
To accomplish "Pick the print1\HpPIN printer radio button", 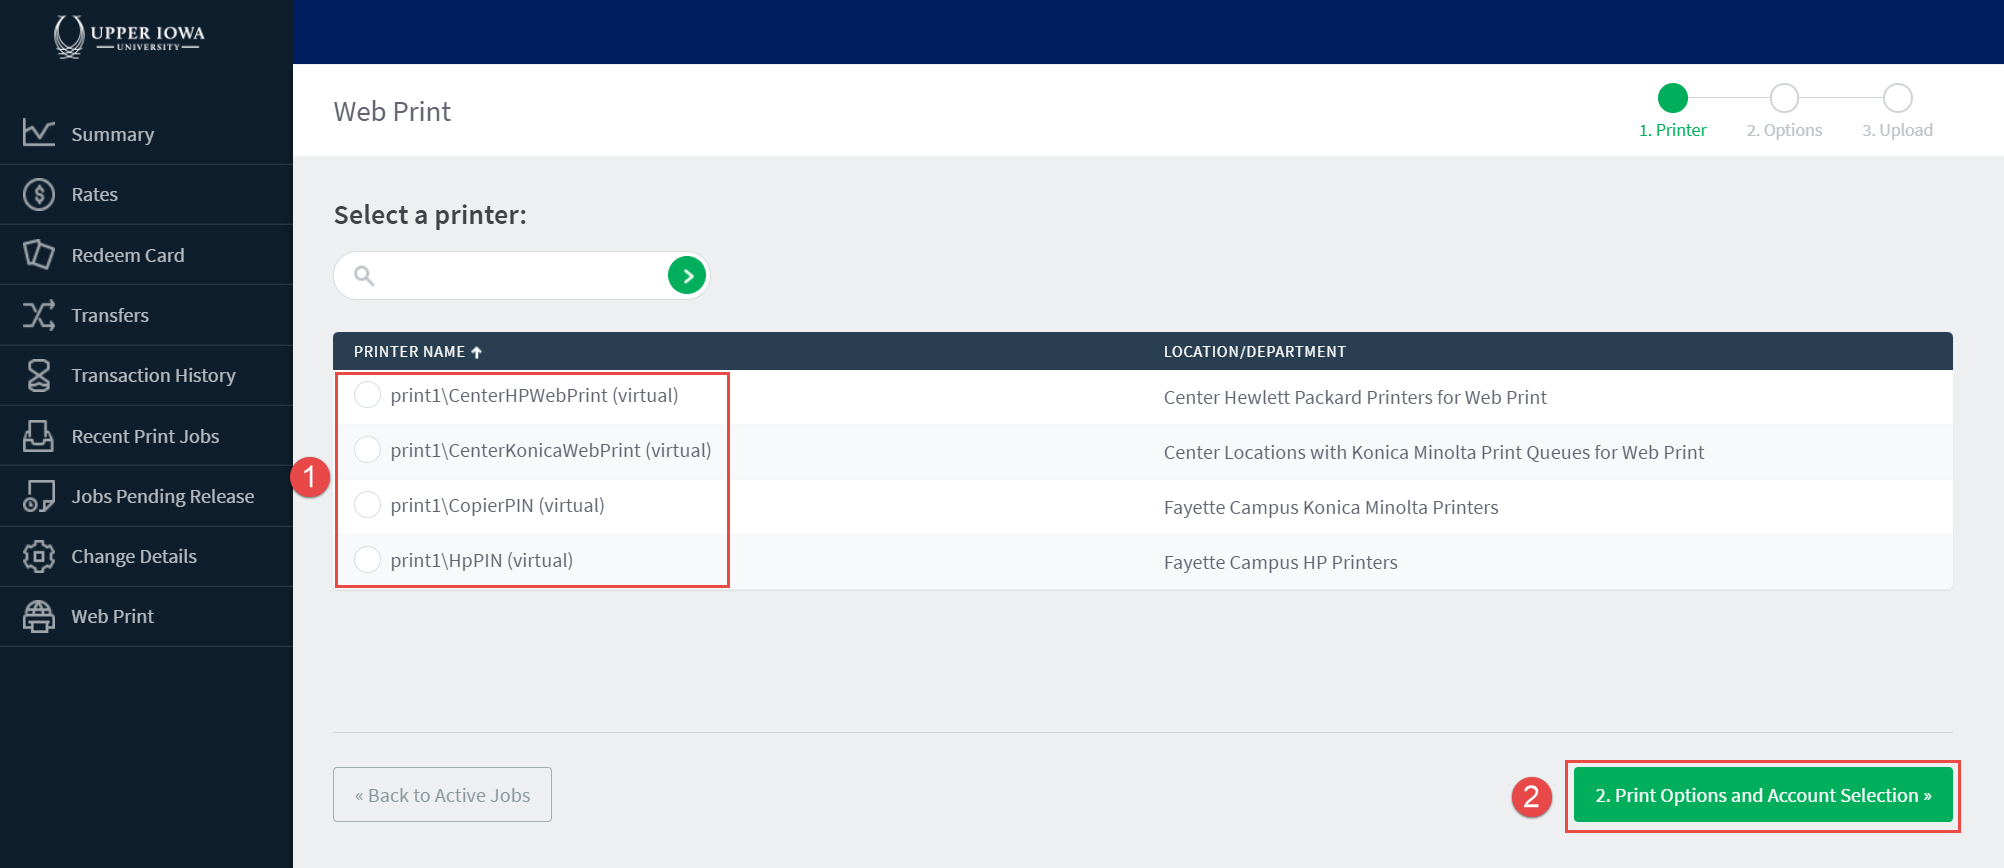I will [x=368, y=560].
